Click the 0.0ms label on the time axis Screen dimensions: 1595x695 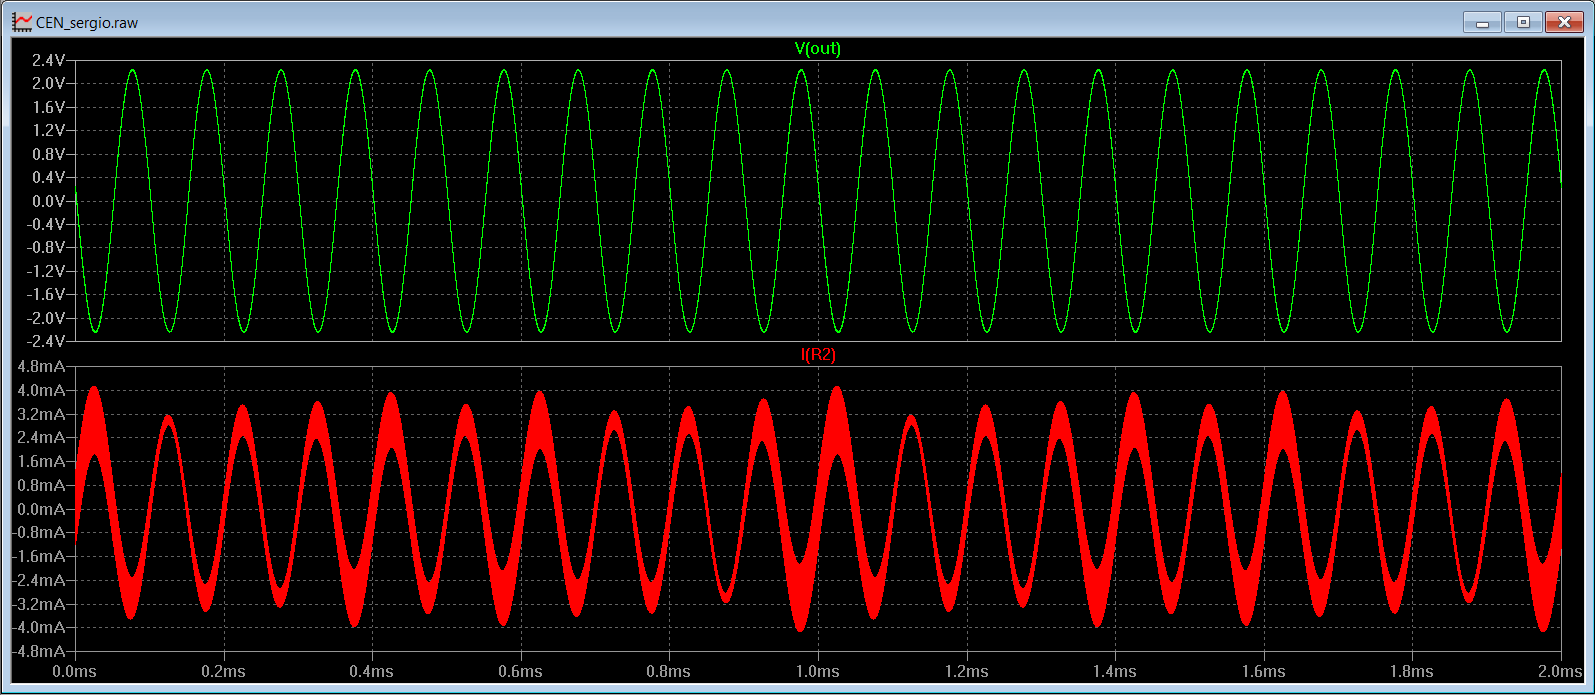[x=75, y=672]
